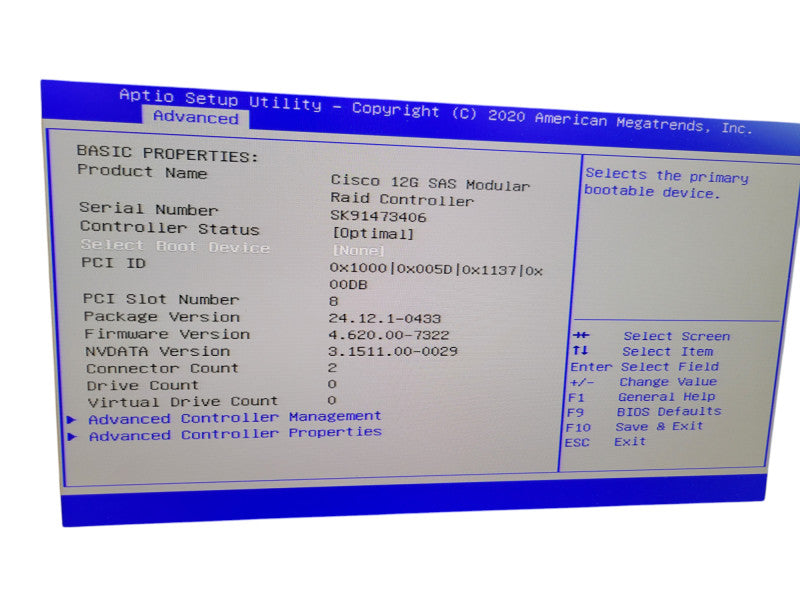
Task: Open Advanced Controller Properties submenu
Action: tap(235, 434)
